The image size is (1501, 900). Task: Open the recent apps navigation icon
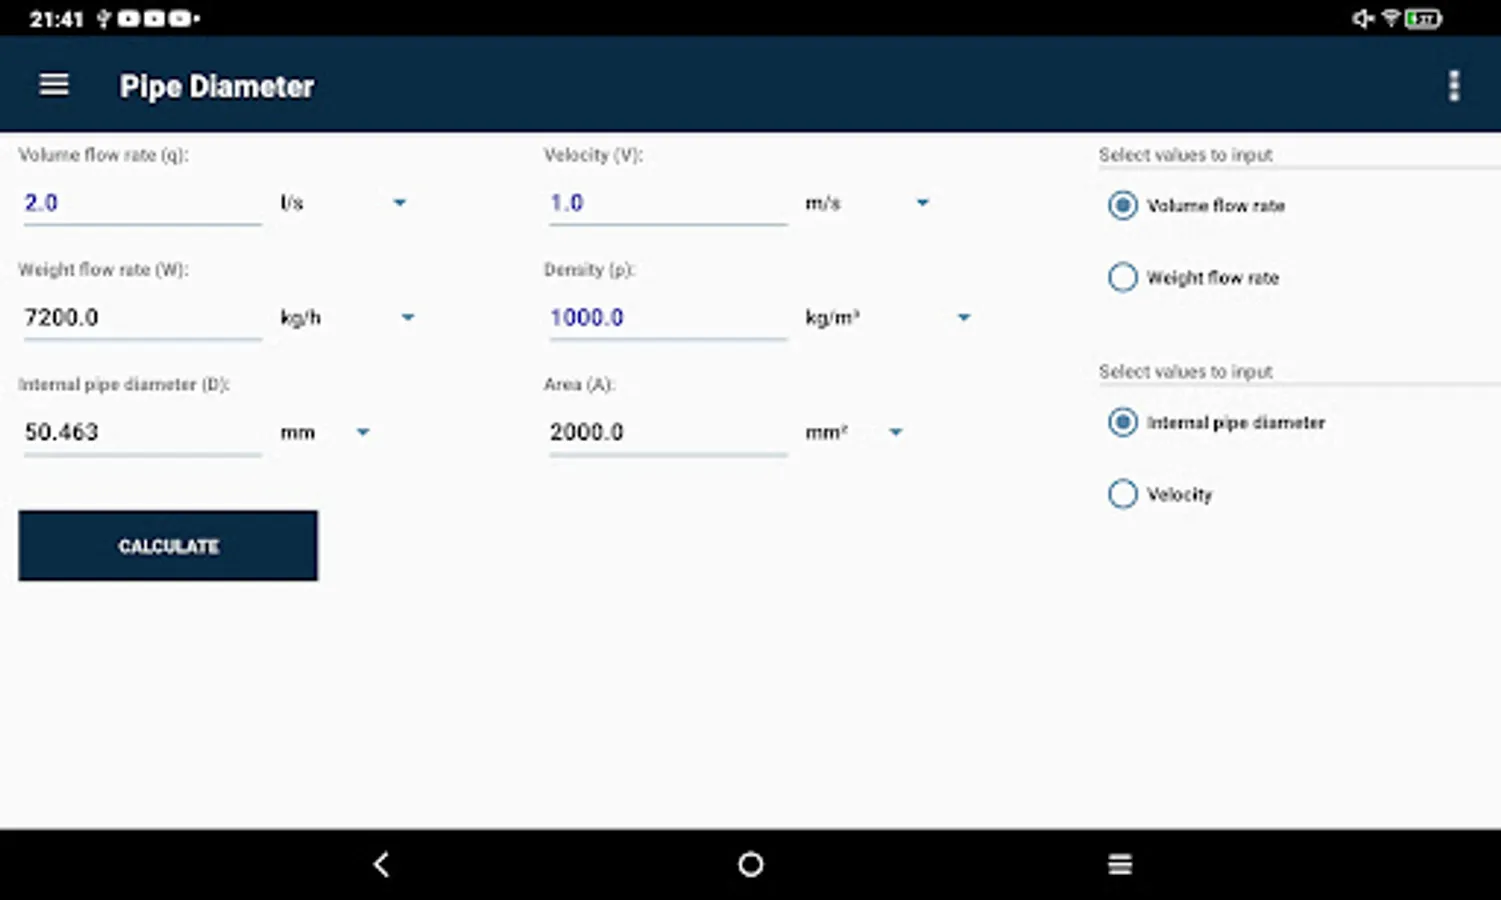pyautogui.click(x=1119, y=864)
